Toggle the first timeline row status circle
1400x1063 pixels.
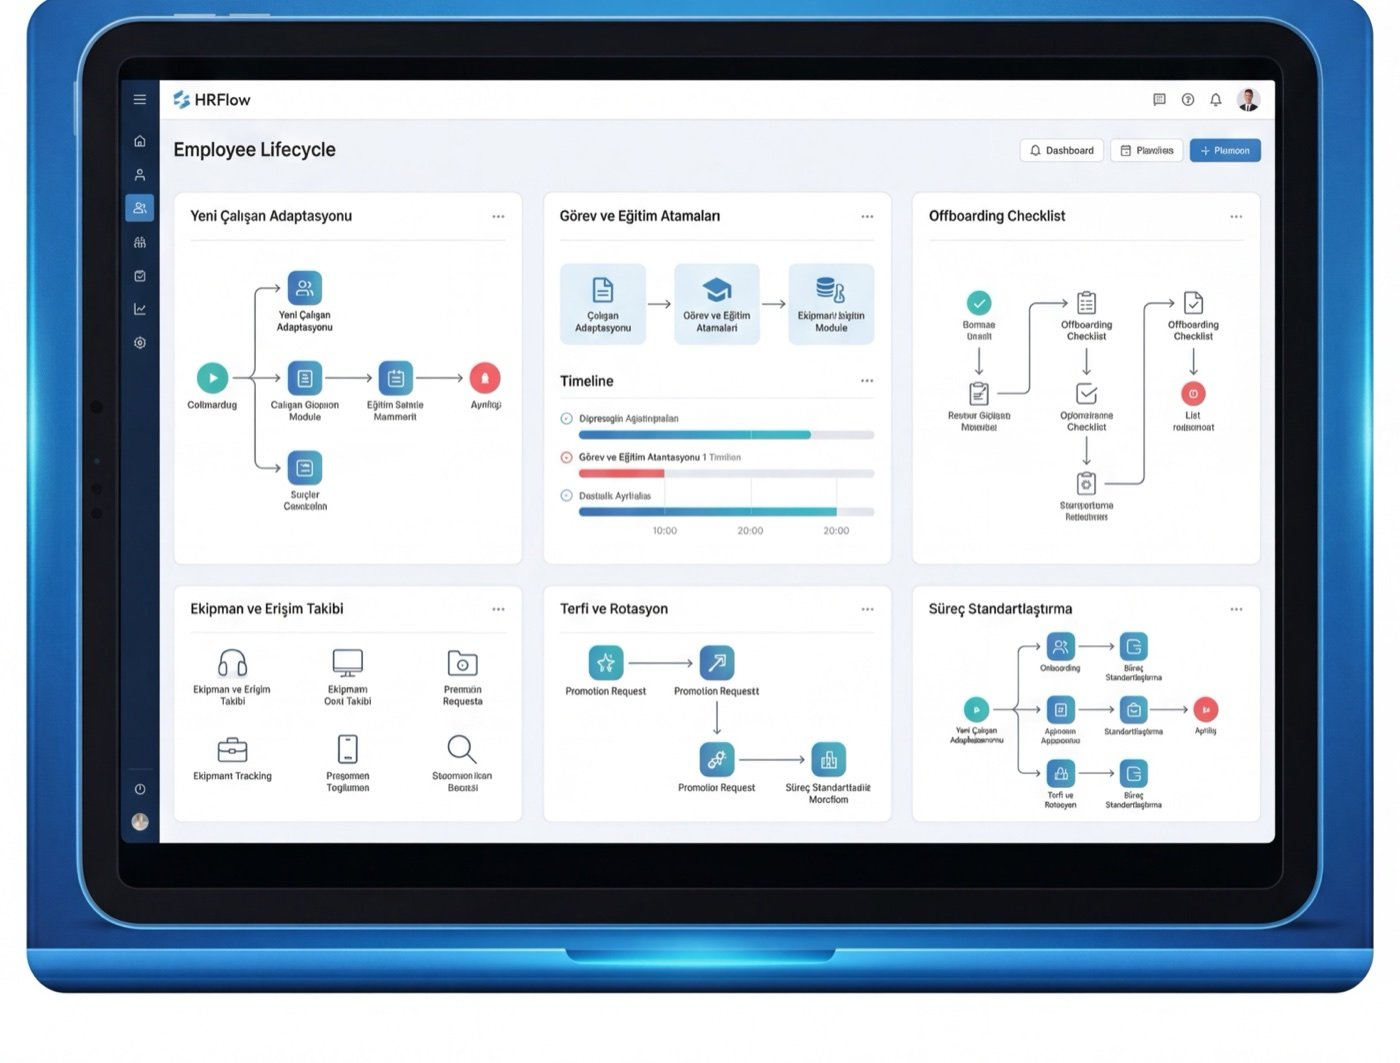567,419
